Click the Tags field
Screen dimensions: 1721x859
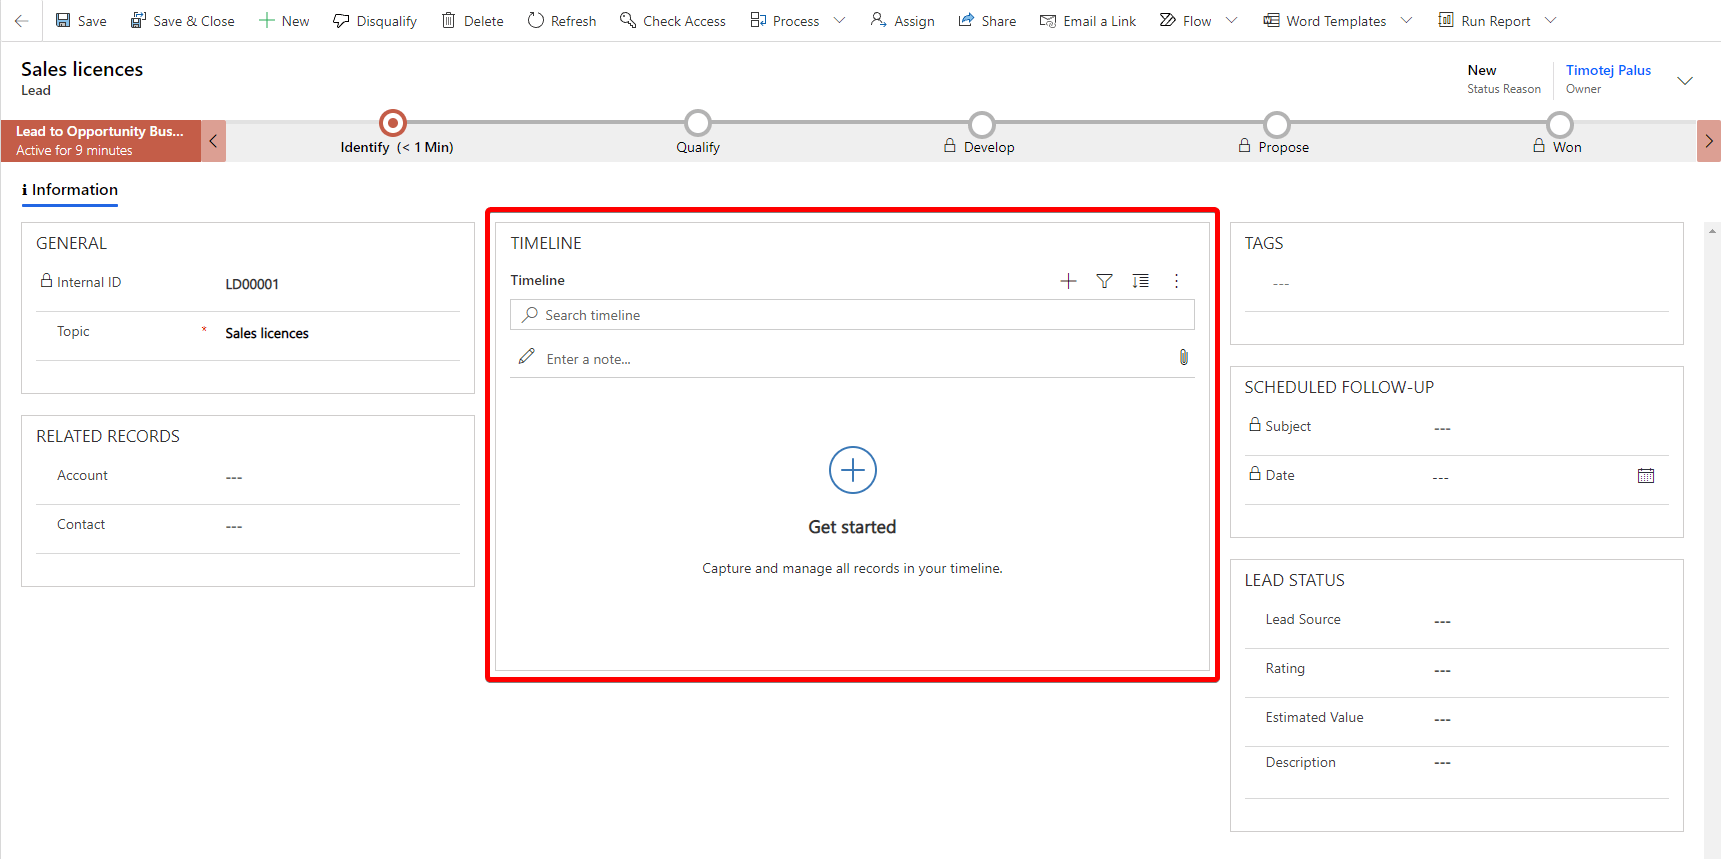point(1457,285)
